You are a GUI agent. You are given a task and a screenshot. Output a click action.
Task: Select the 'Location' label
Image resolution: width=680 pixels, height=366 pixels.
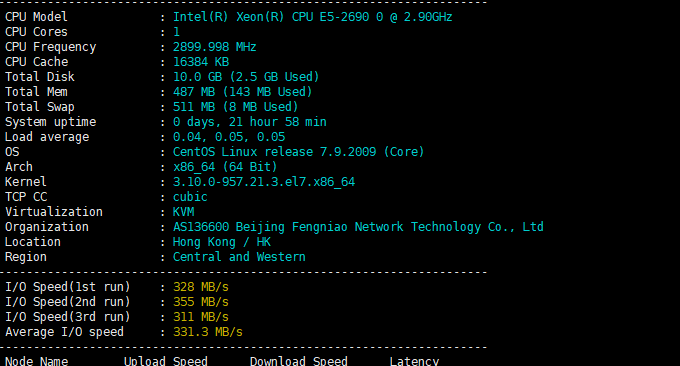point(33,242)
